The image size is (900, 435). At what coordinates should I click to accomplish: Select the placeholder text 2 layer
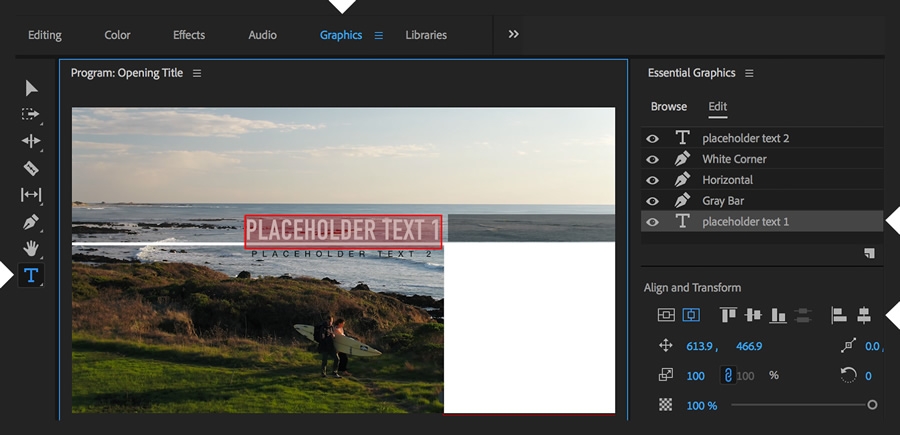click(x=762, y=138)
